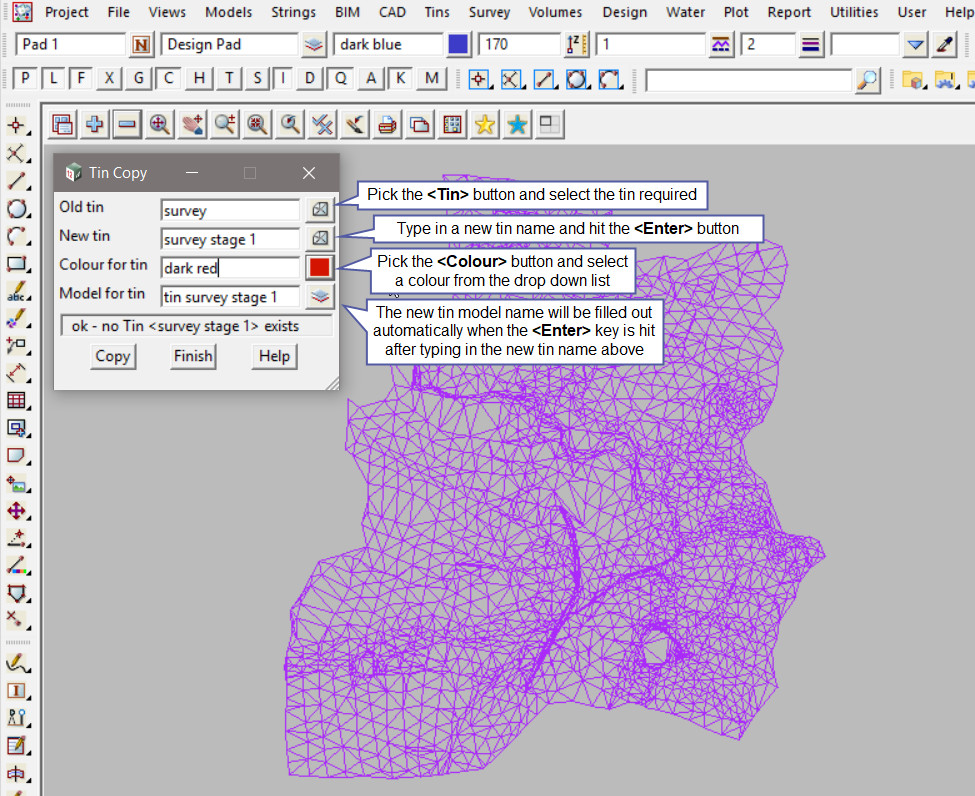
Task: Toggle the L snap button
Action: click(53, 79)
